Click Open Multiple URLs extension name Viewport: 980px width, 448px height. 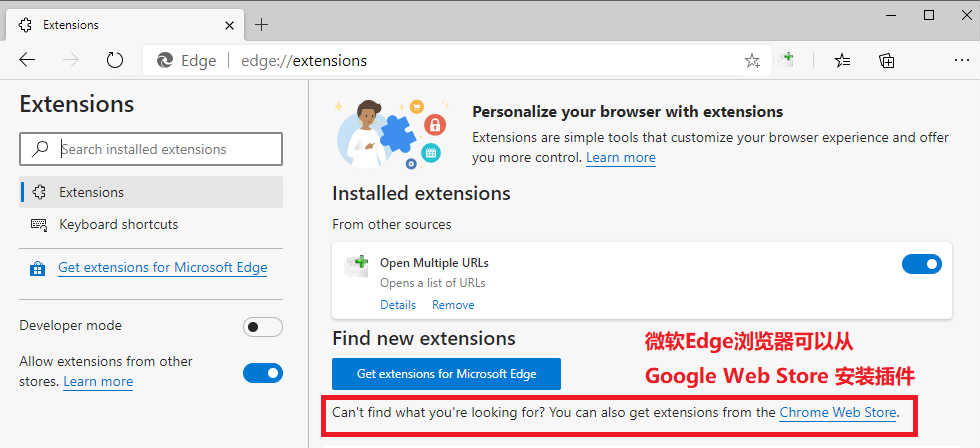click(434, 263)
